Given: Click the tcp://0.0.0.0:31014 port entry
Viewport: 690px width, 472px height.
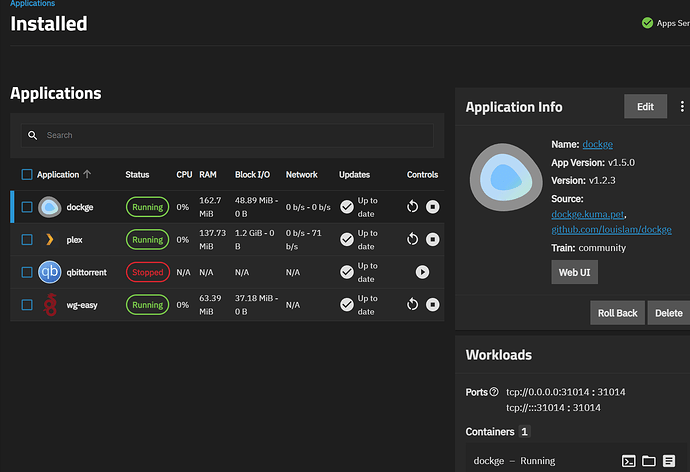Looking at the screenshot, I should click(x=565, y=392).
